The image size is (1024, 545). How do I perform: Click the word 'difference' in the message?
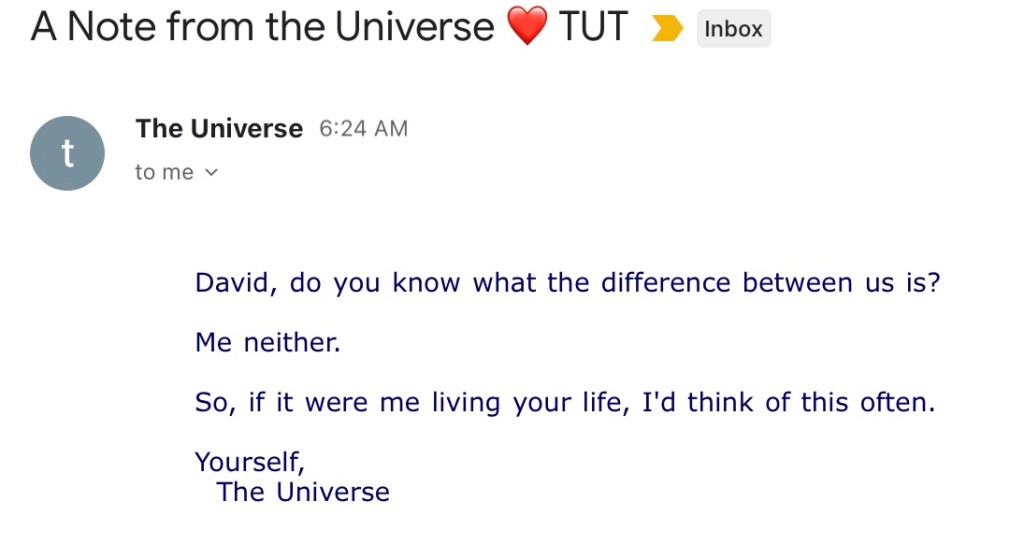(x=666, y=283)
